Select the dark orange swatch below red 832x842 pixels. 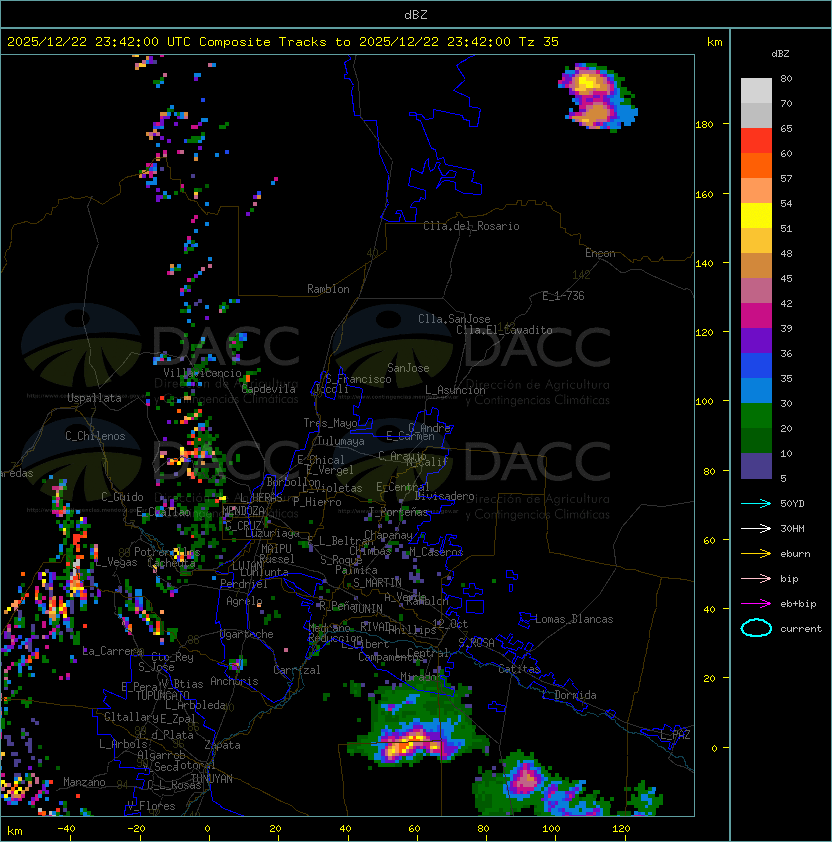[756, 166]
